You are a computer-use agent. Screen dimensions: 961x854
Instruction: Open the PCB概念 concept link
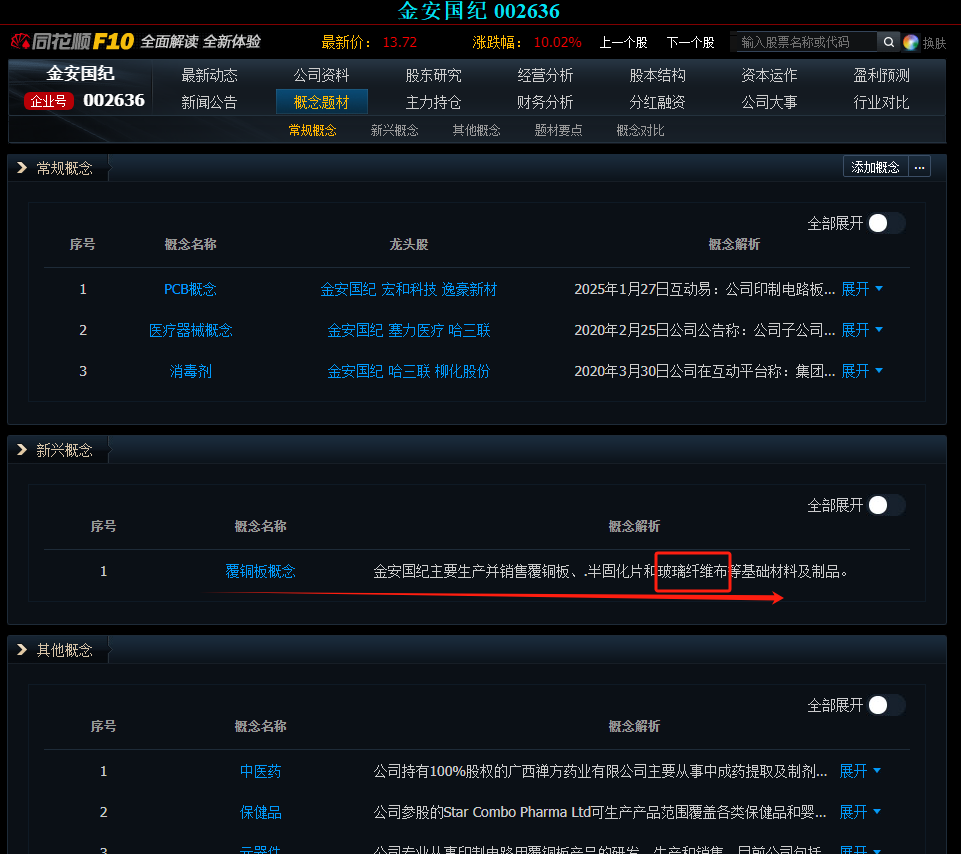190,289
